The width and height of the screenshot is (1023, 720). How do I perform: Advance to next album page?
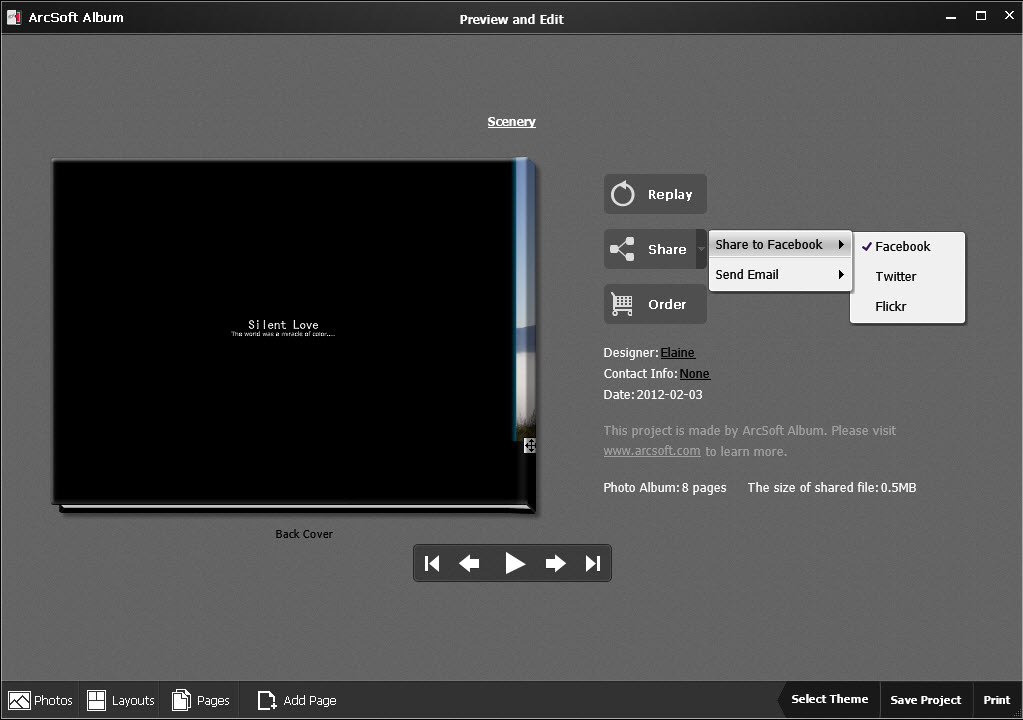point(556,563)
